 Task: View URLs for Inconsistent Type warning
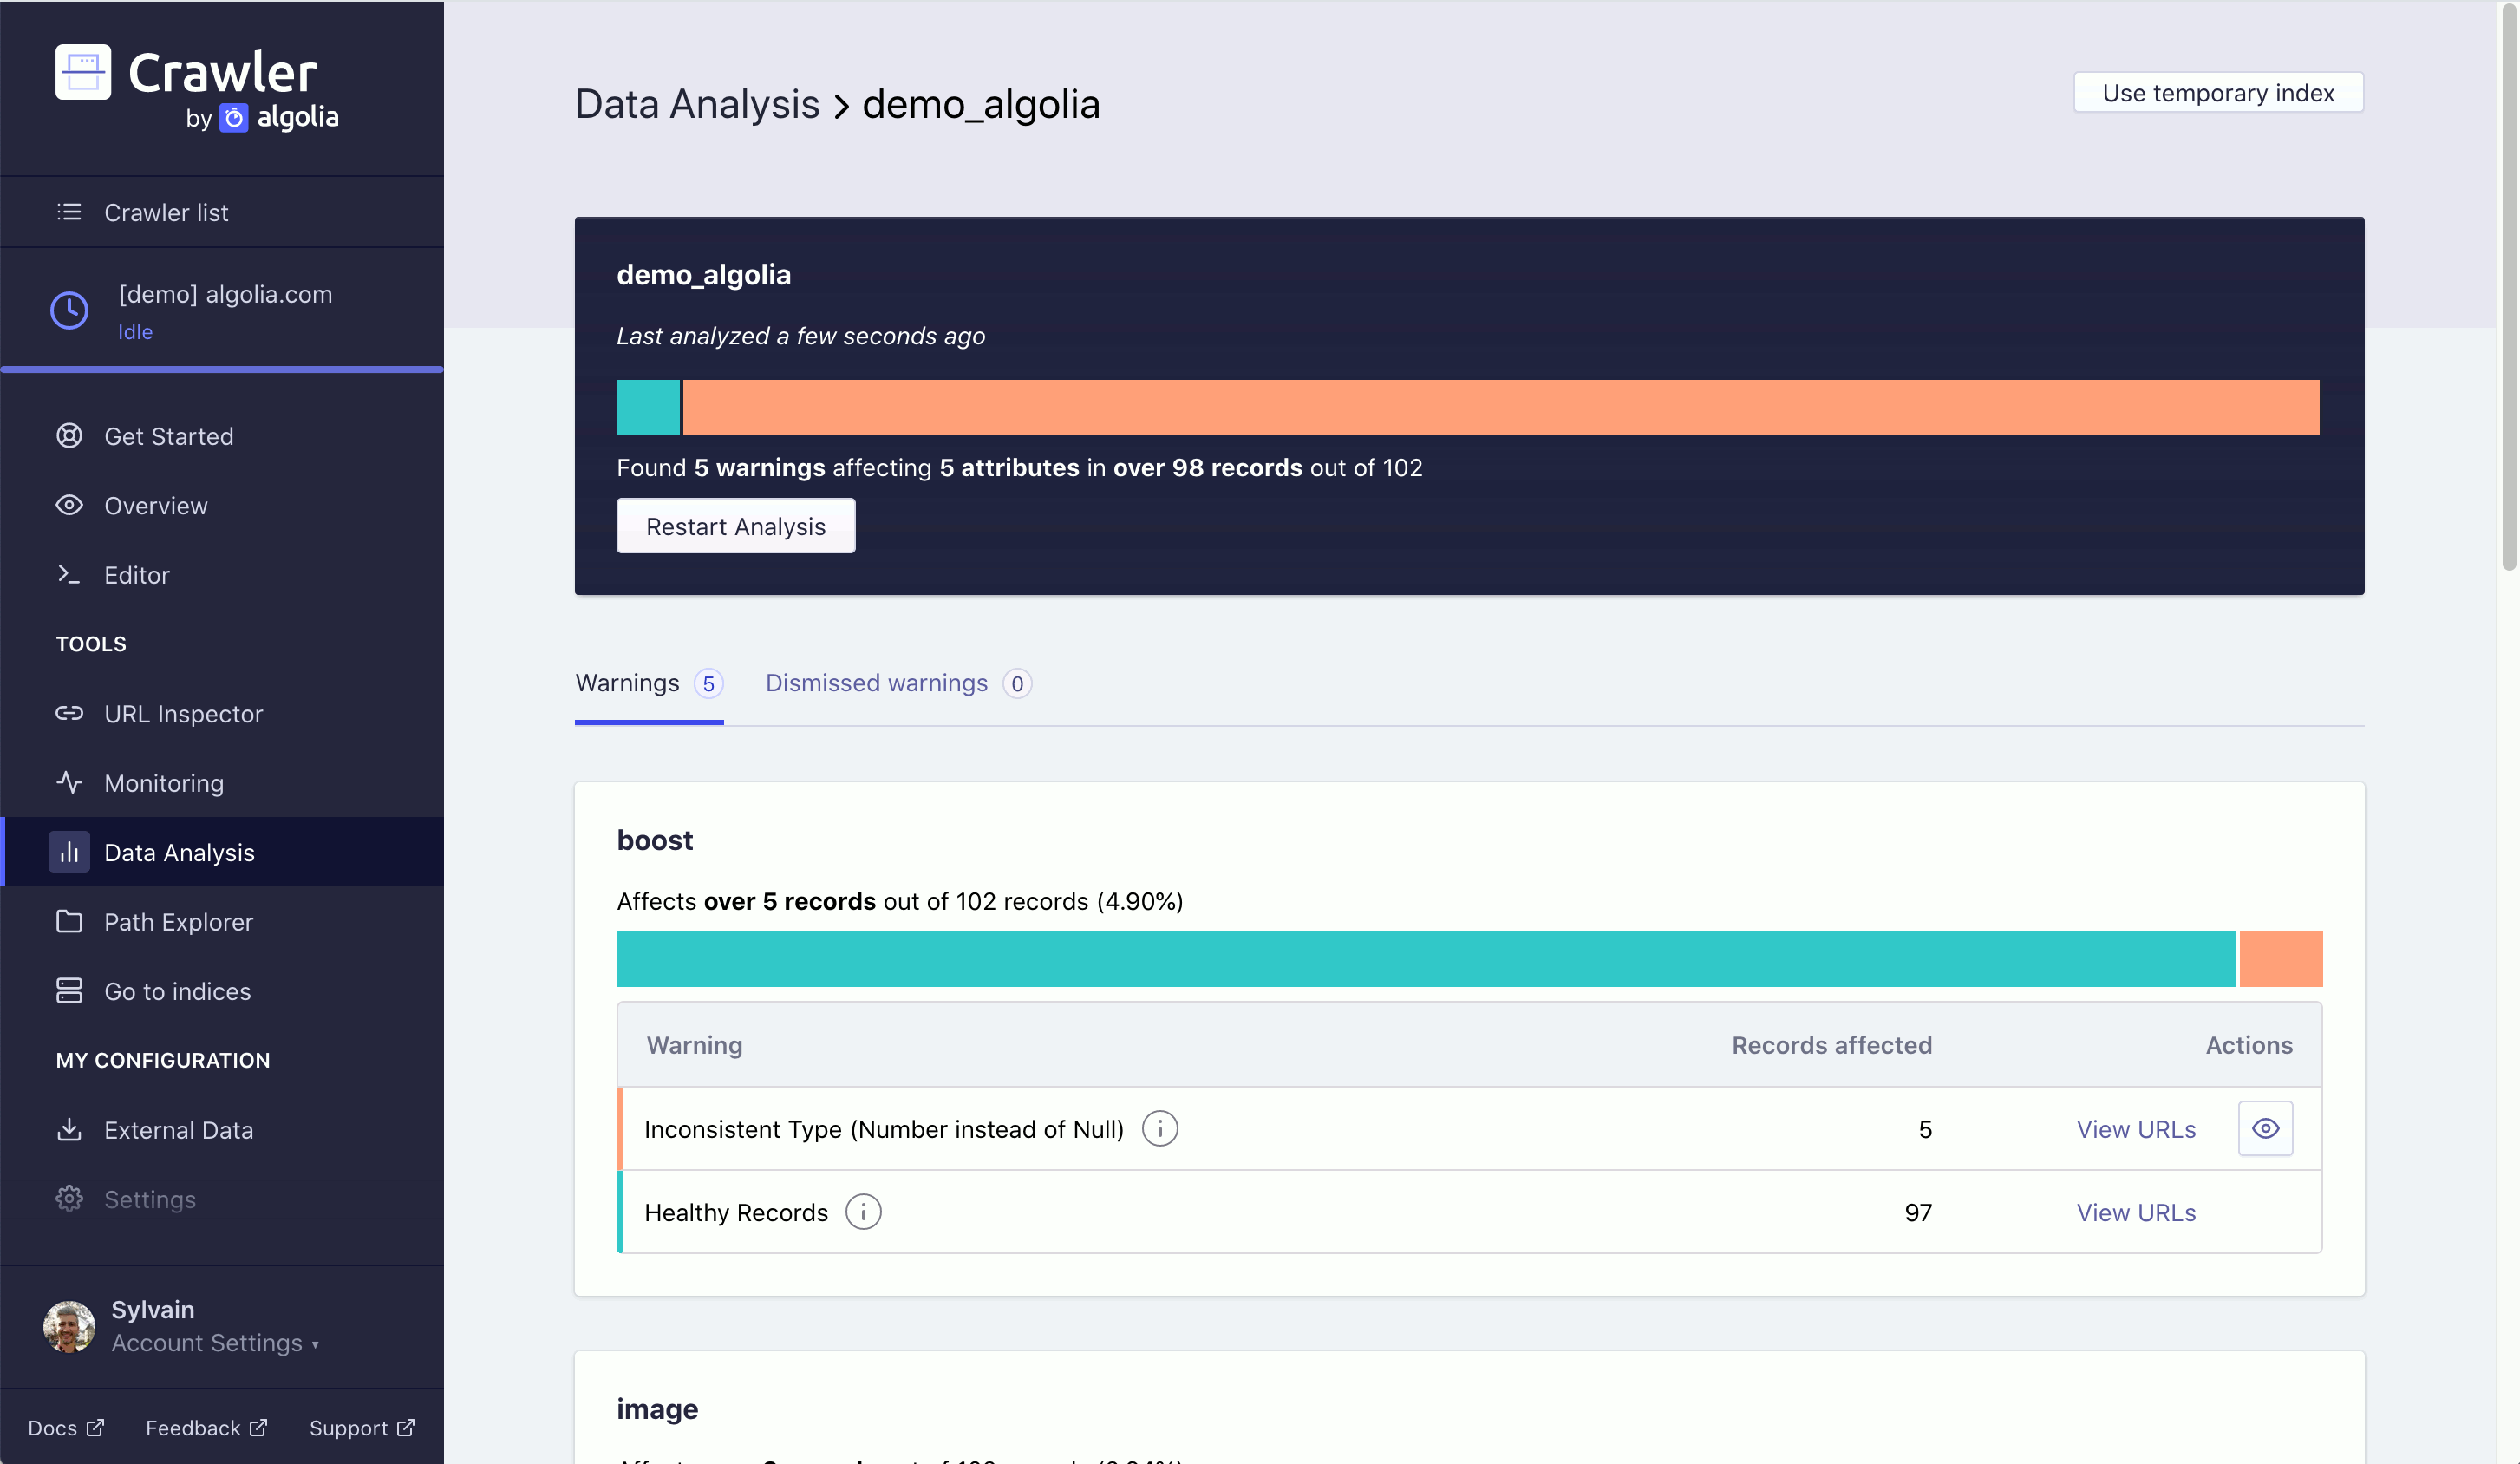tap(2136, 1129)
